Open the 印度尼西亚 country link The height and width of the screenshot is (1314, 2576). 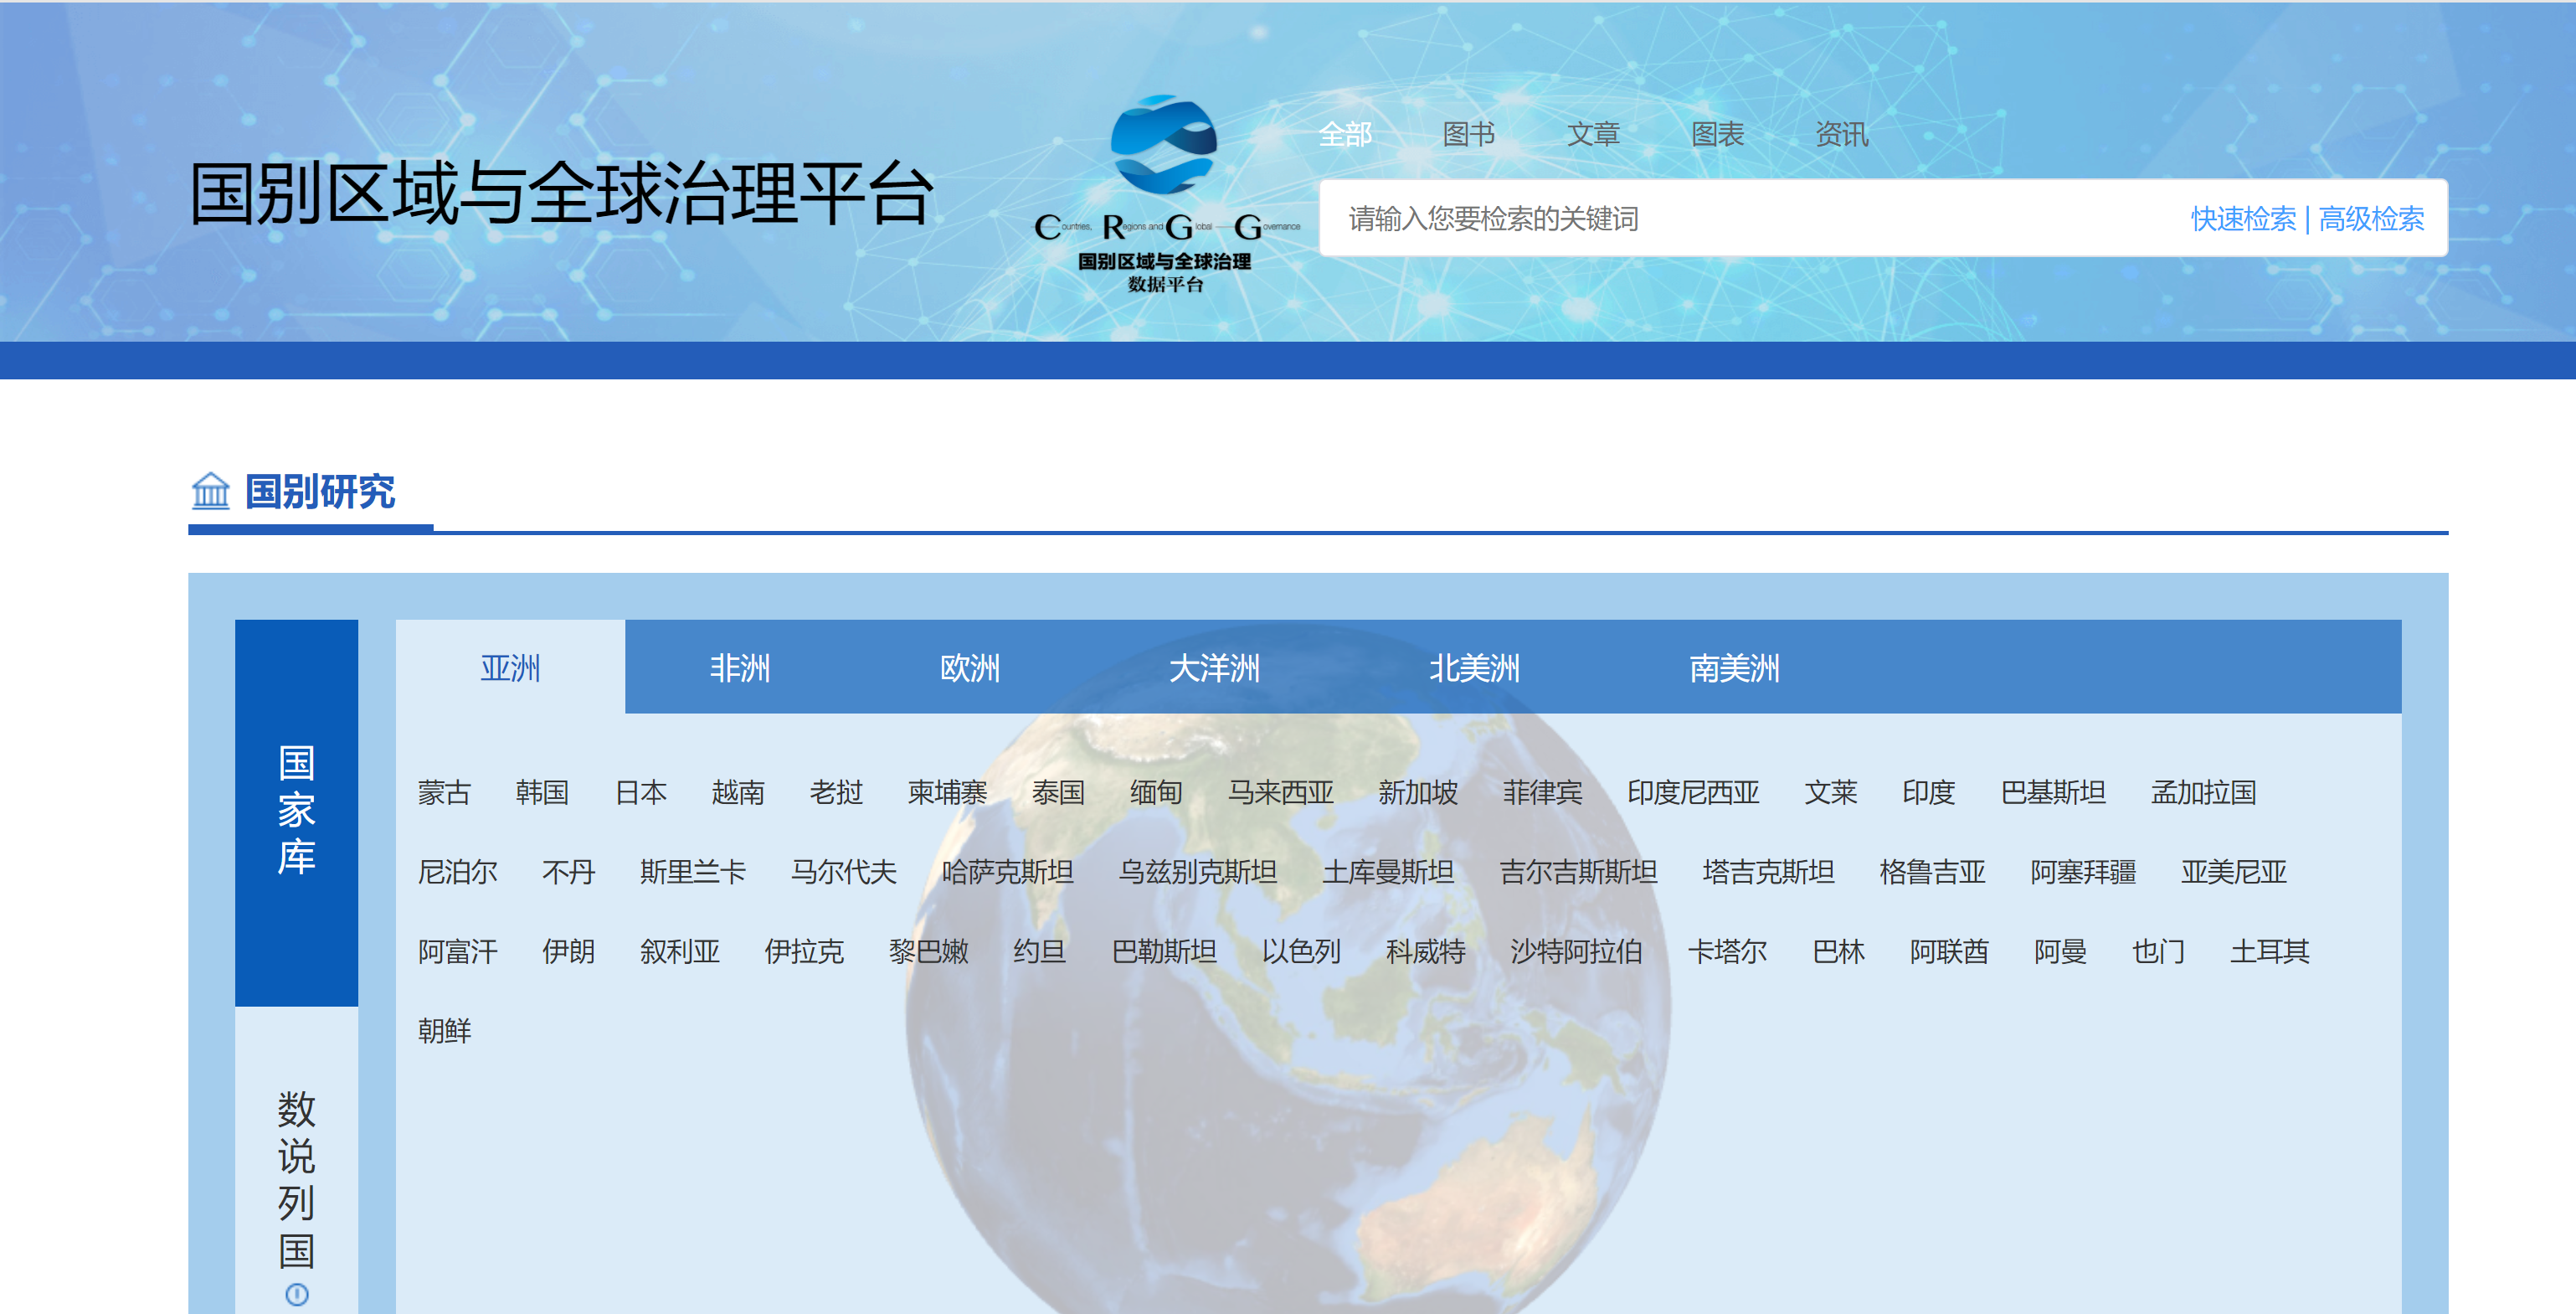tap(1693, 793)
